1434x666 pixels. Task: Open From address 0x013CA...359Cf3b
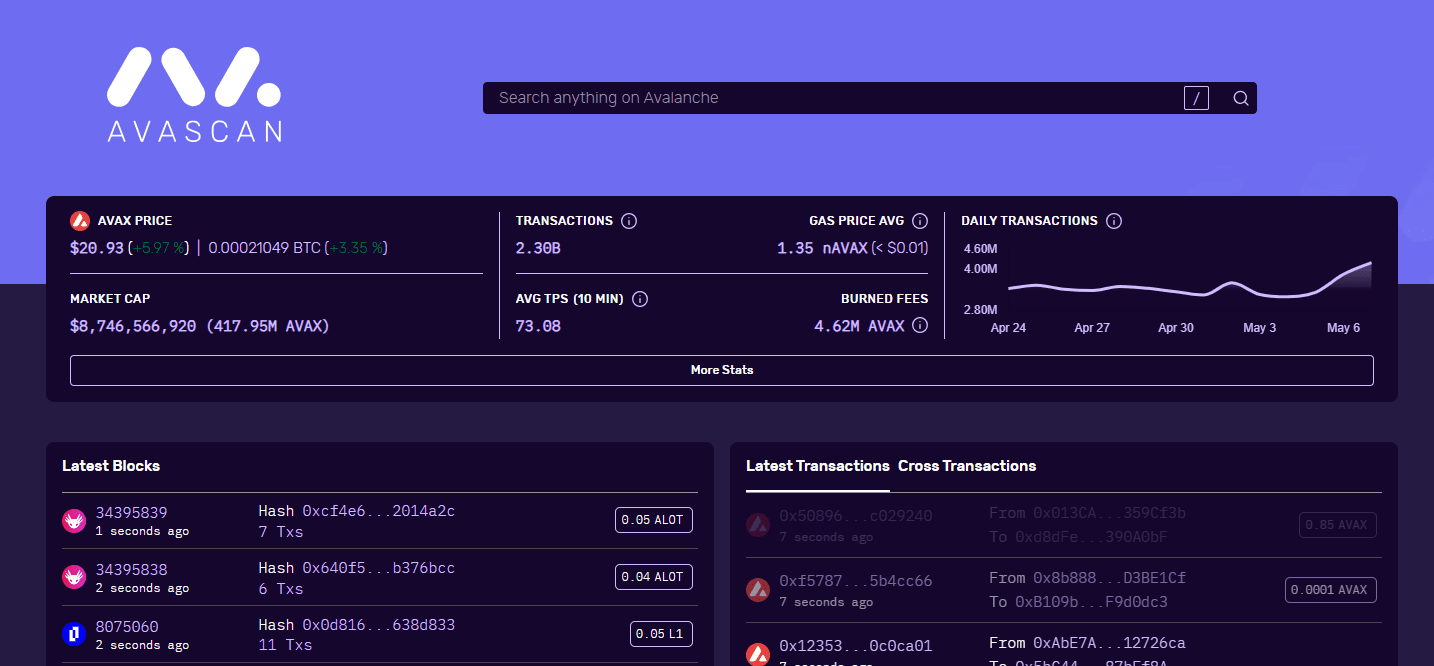point(1110,513)
